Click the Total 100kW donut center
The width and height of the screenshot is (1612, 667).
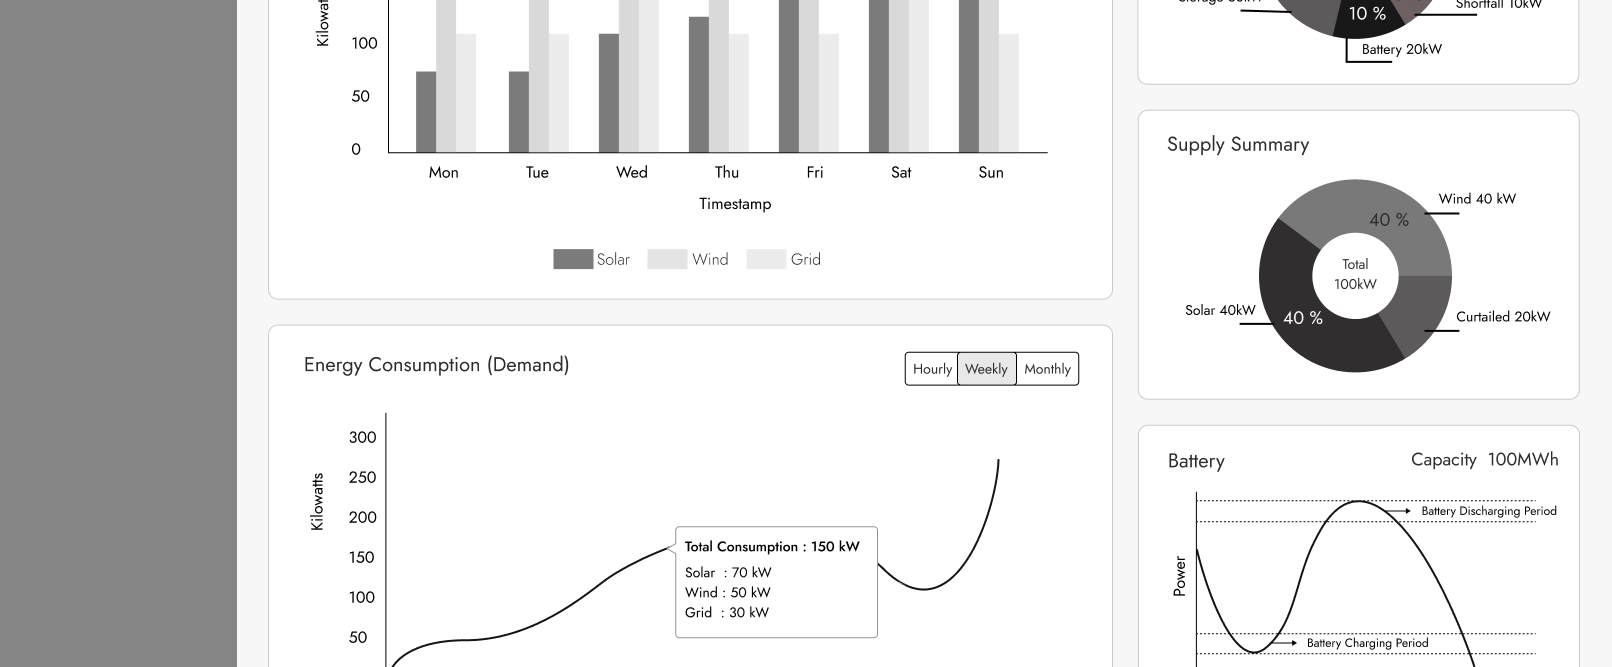coord(1355,275)
